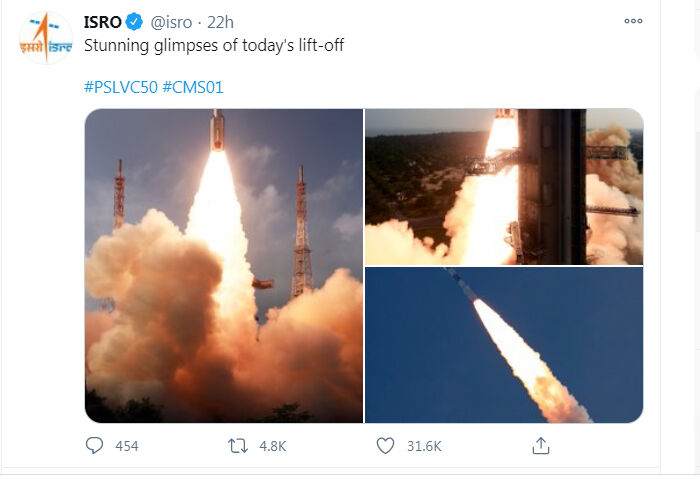Click the 4.8K retweets count
Image resolution: width=700 pixels, height=480 pixels.
[273, 446]
